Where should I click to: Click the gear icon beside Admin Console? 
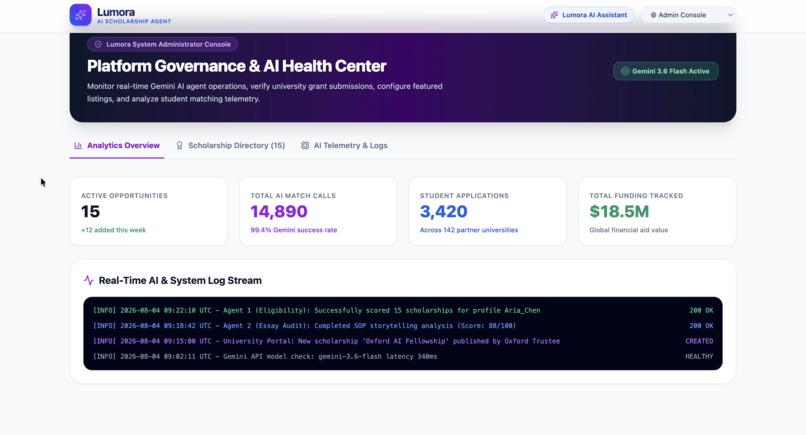(653, 15)
